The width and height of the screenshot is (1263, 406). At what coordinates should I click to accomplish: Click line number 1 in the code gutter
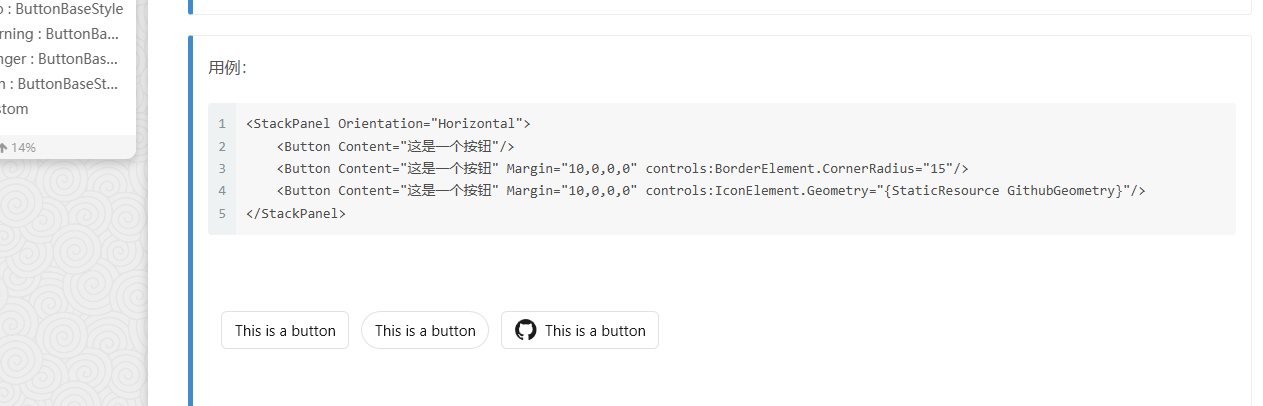point(222,124)
